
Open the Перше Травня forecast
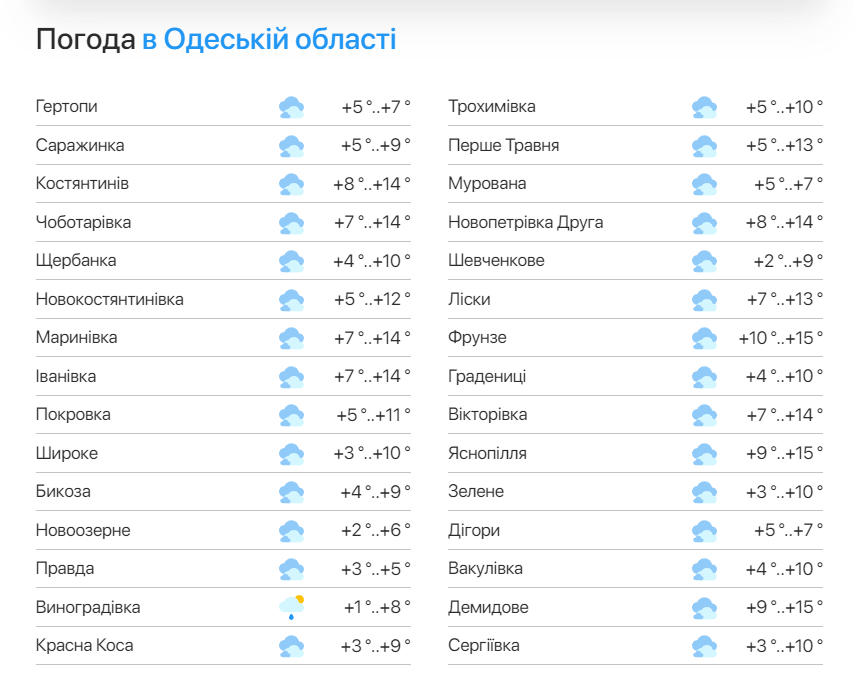504,145
